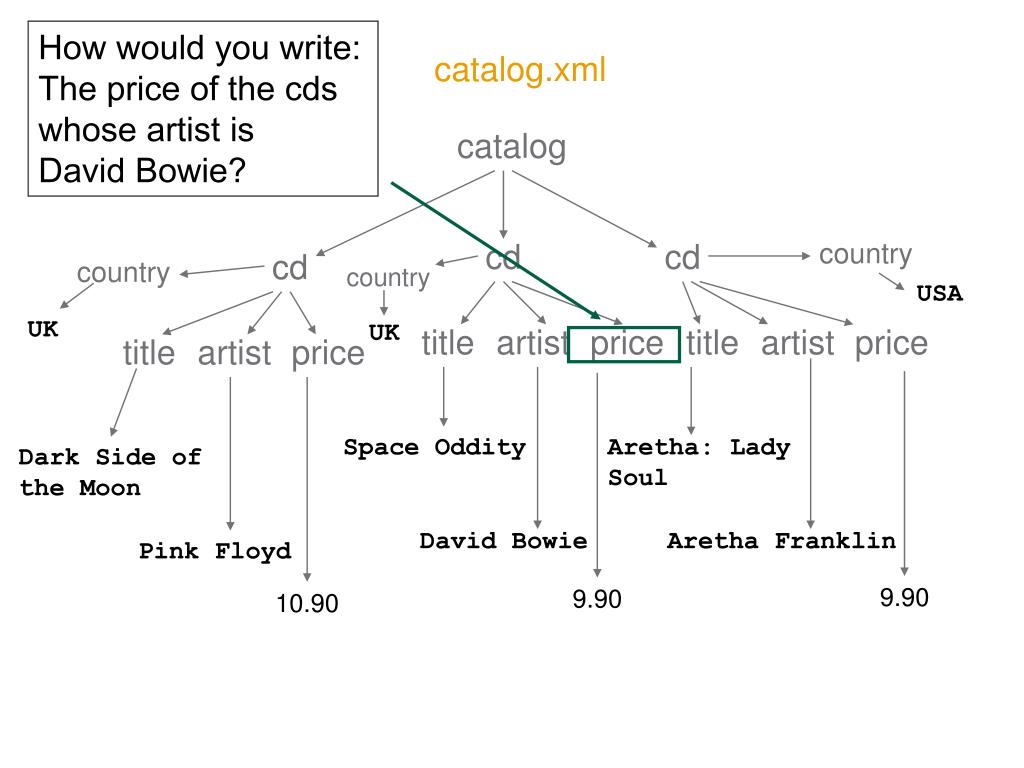The image size is (1024, 768).
Task: Select the Aretha: Lady Soul title
Action: [699, 462]
